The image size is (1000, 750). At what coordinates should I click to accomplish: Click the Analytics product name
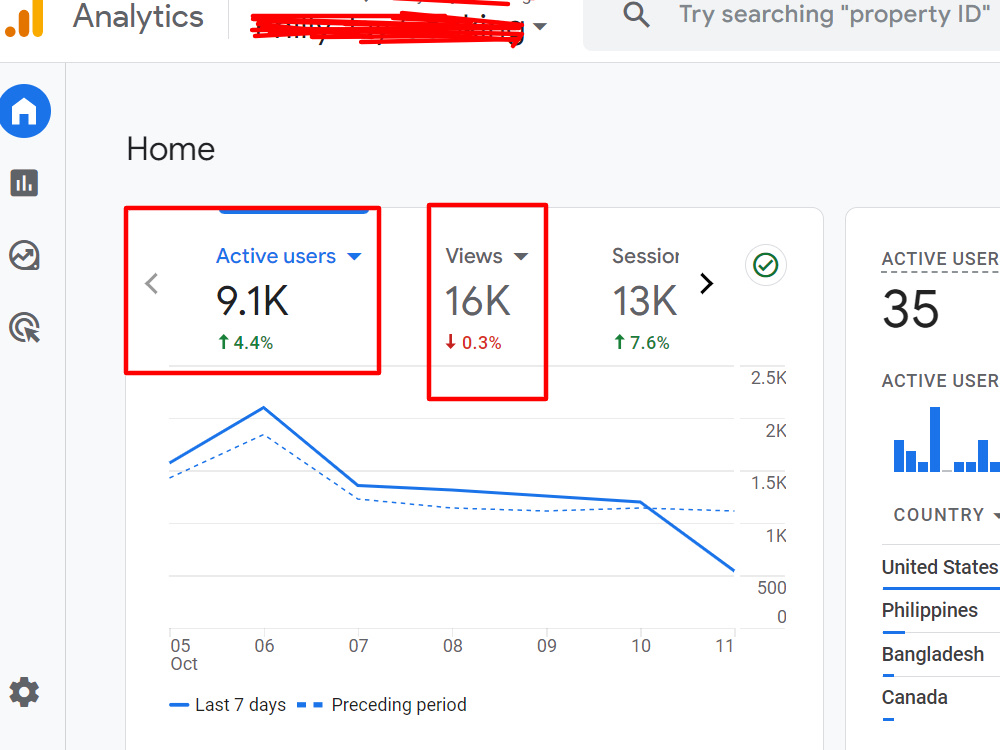138,16
